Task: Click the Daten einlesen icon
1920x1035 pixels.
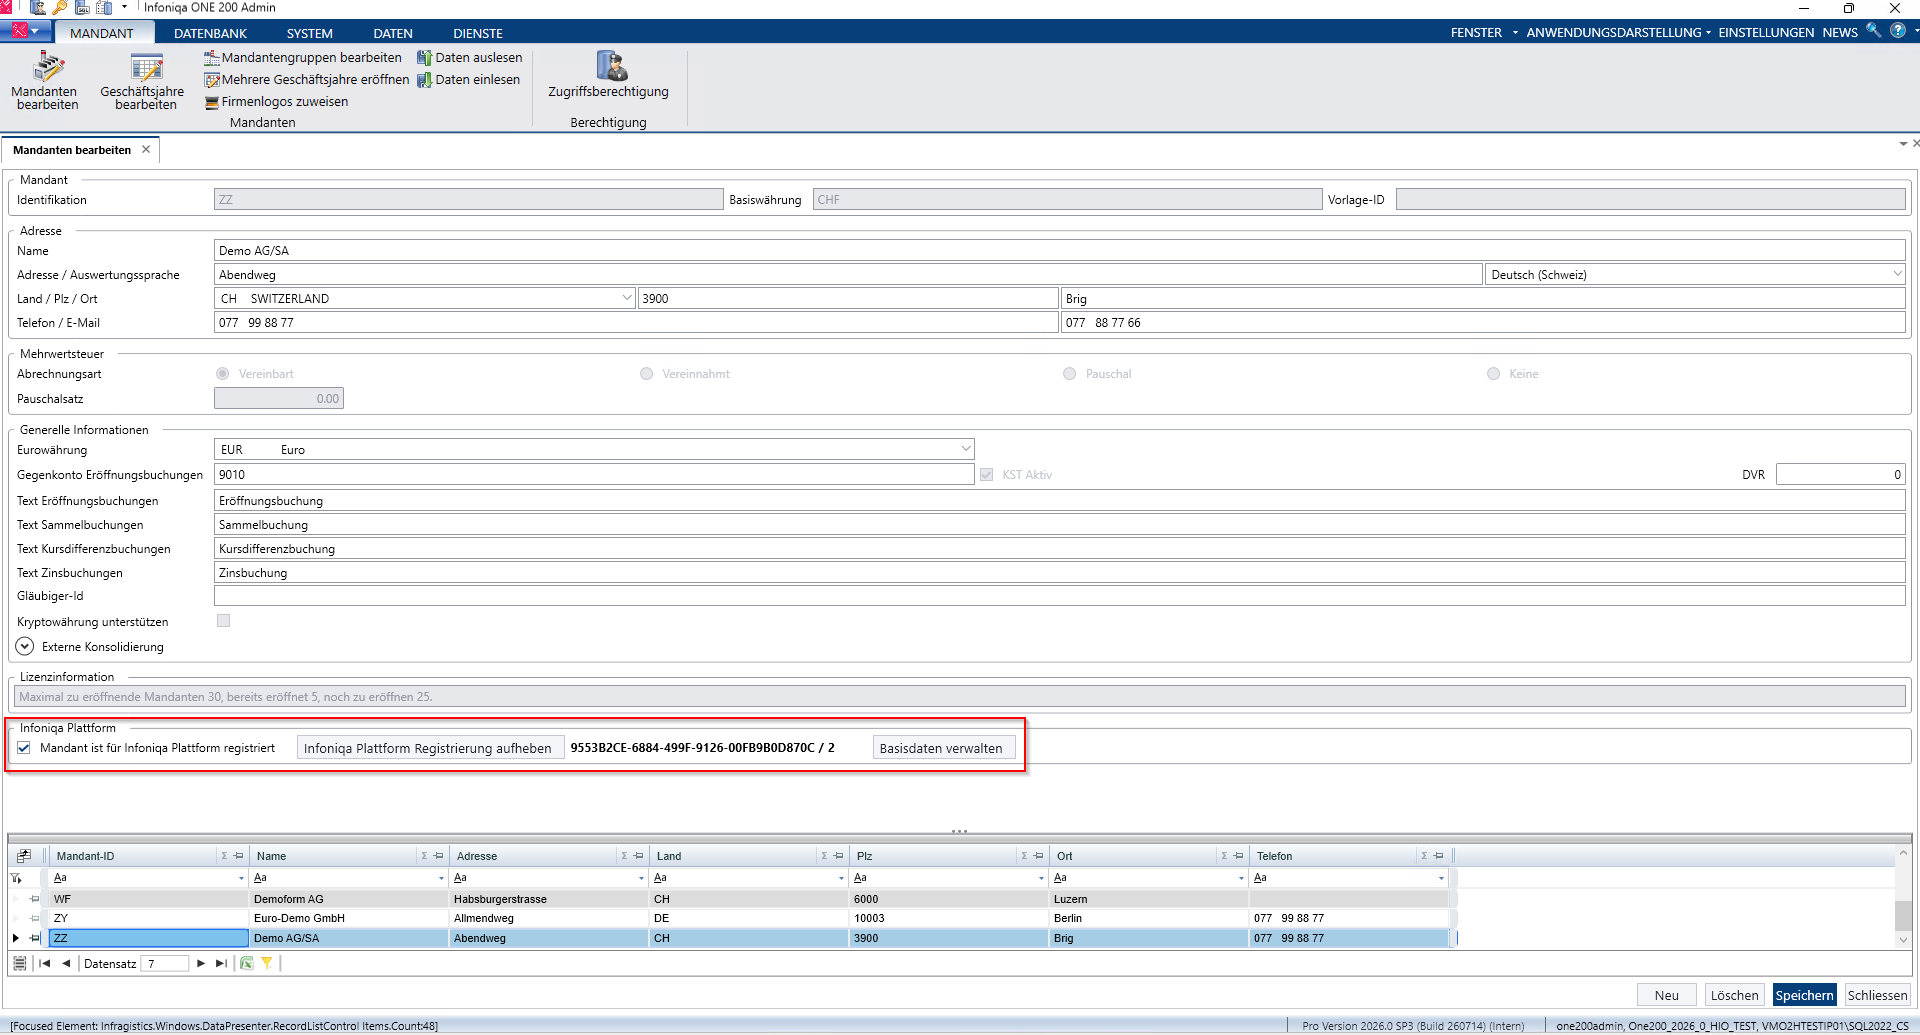Action: tap(425, 80)
